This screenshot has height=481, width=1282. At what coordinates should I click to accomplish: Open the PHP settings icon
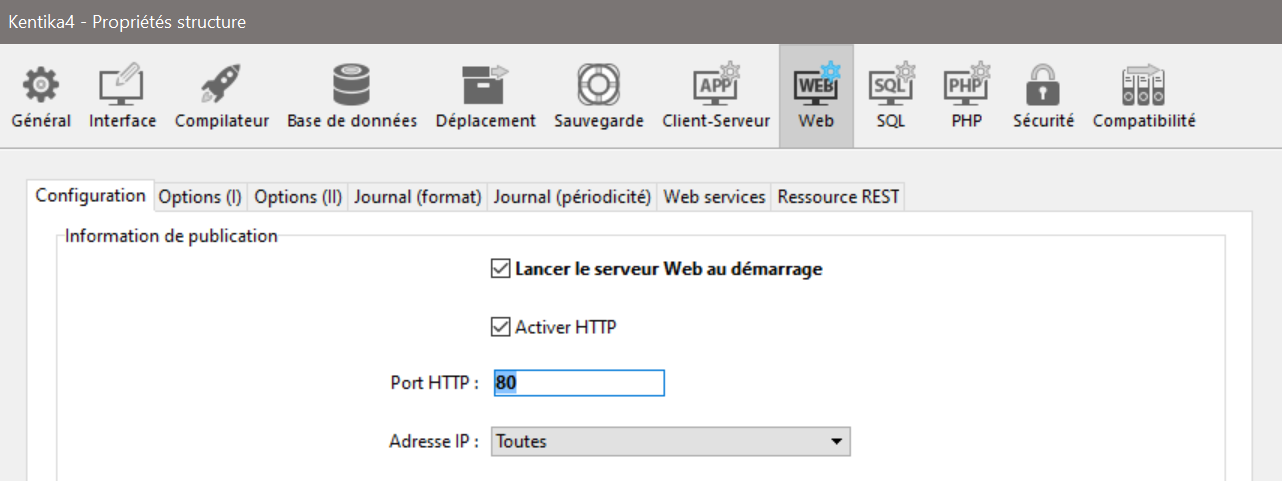pyautogui.click(x=966, y=97)
